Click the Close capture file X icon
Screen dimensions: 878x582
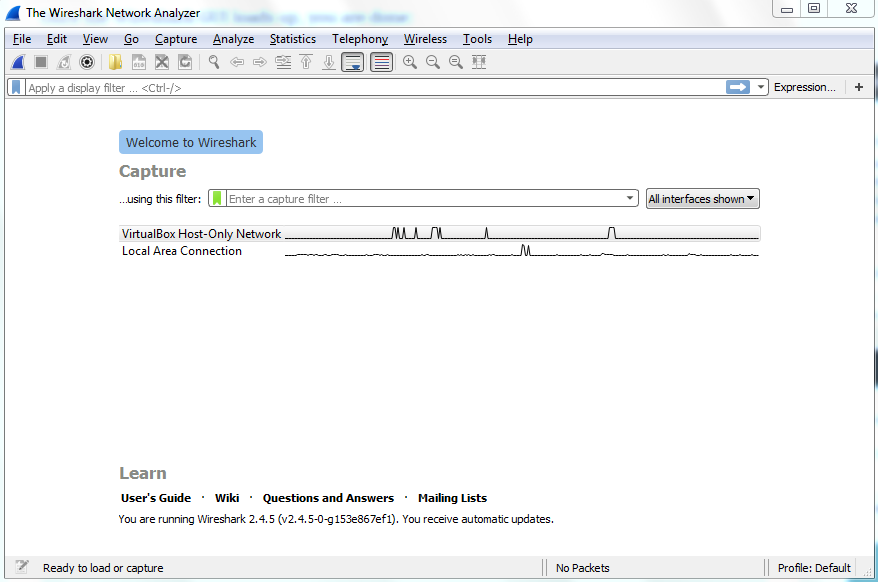[x=162, y=62]
